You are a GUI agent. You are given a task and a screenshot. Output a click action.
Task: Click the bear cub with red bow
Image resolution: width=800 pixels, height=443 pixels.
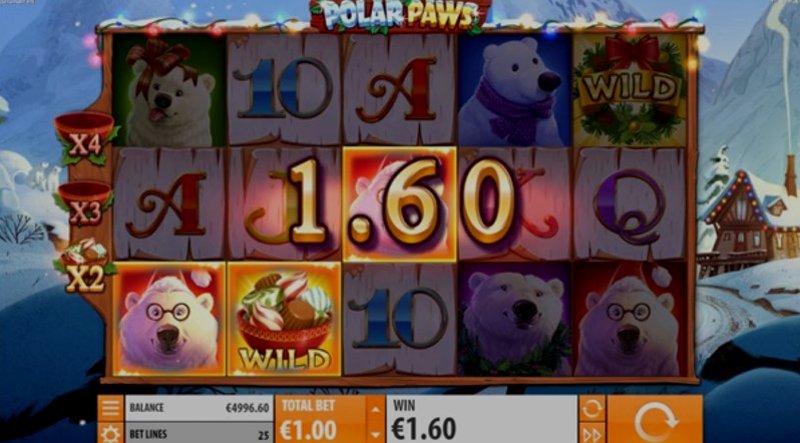(169, 90)
